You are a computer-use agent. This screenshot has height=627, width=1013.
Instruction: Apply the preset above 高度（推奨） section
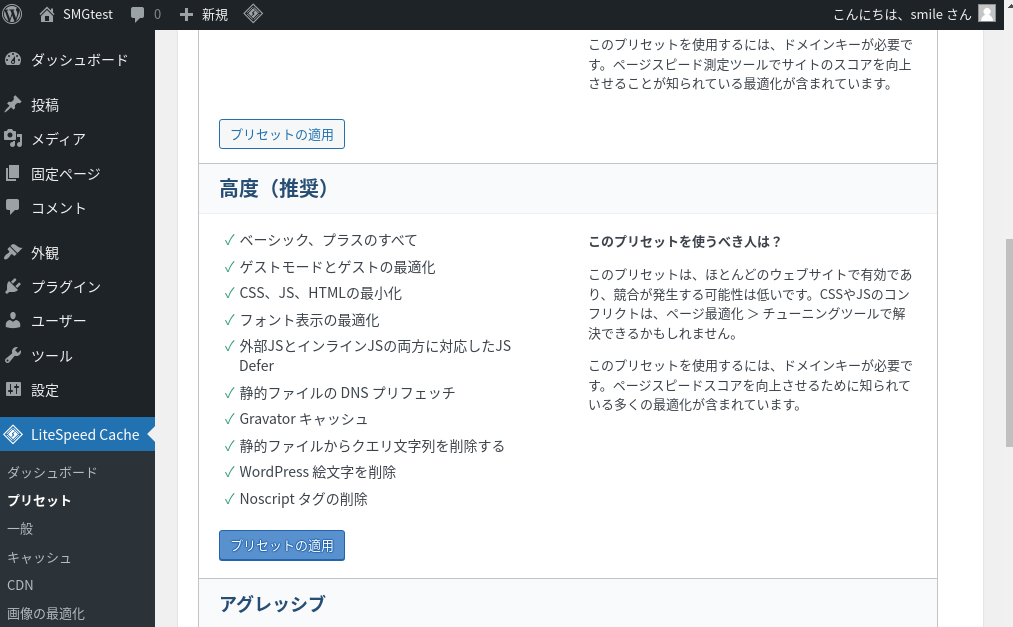pos(282,134)
